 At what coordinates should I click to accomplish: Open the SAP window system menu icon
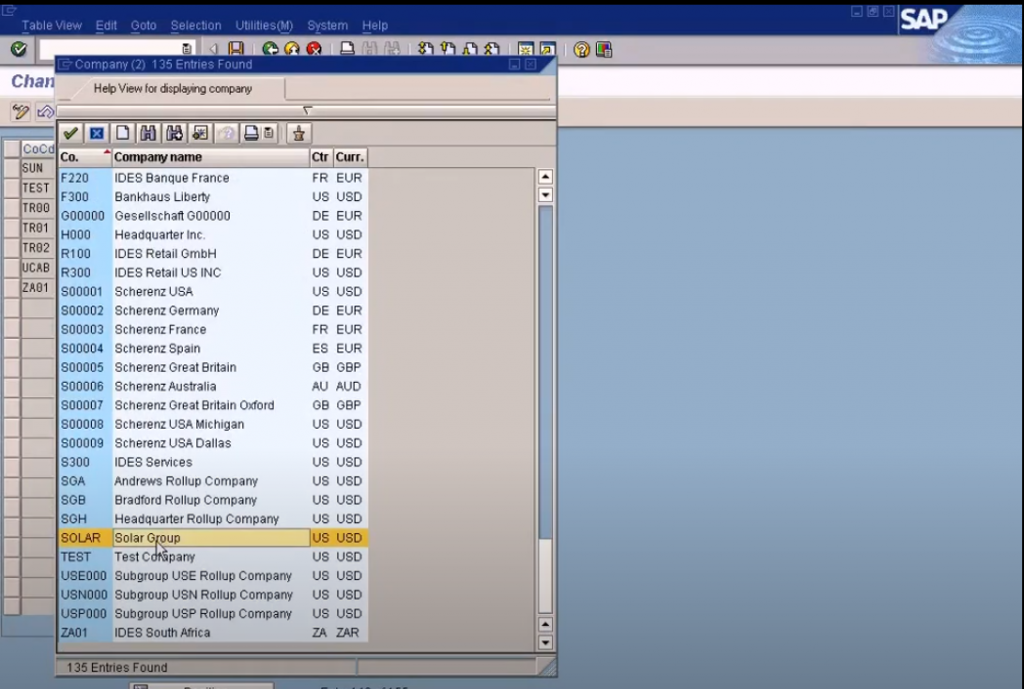click(x=9, y=9)
